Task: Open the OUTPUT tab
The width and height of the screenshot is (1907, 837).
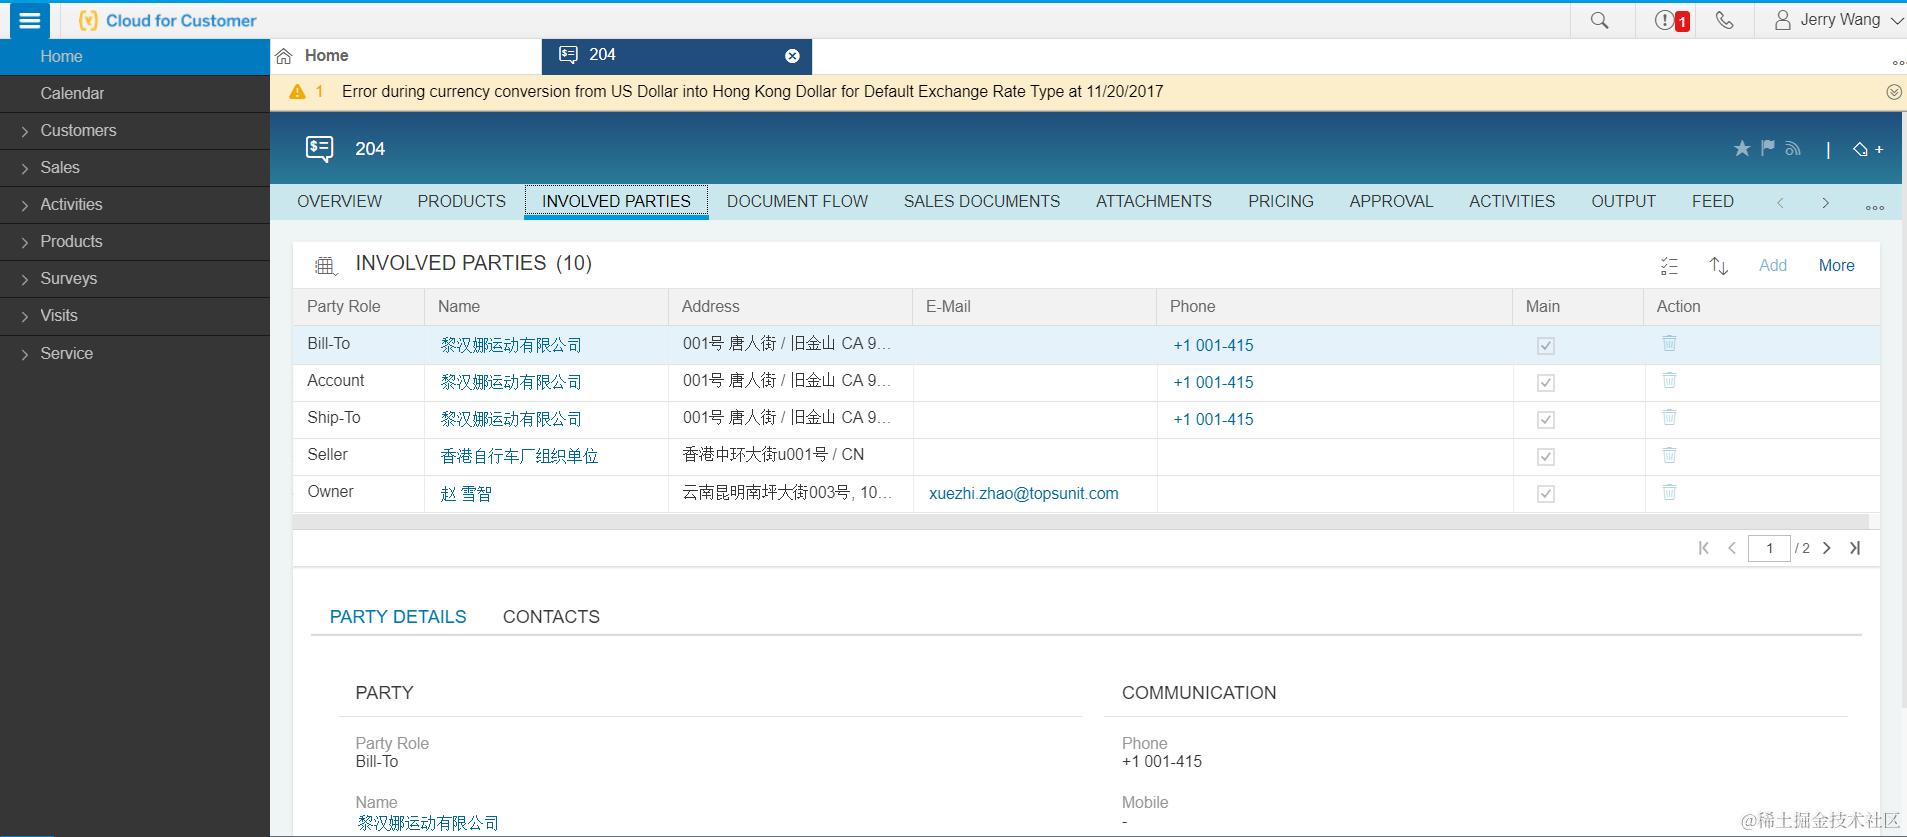Action: (1623, 201)
